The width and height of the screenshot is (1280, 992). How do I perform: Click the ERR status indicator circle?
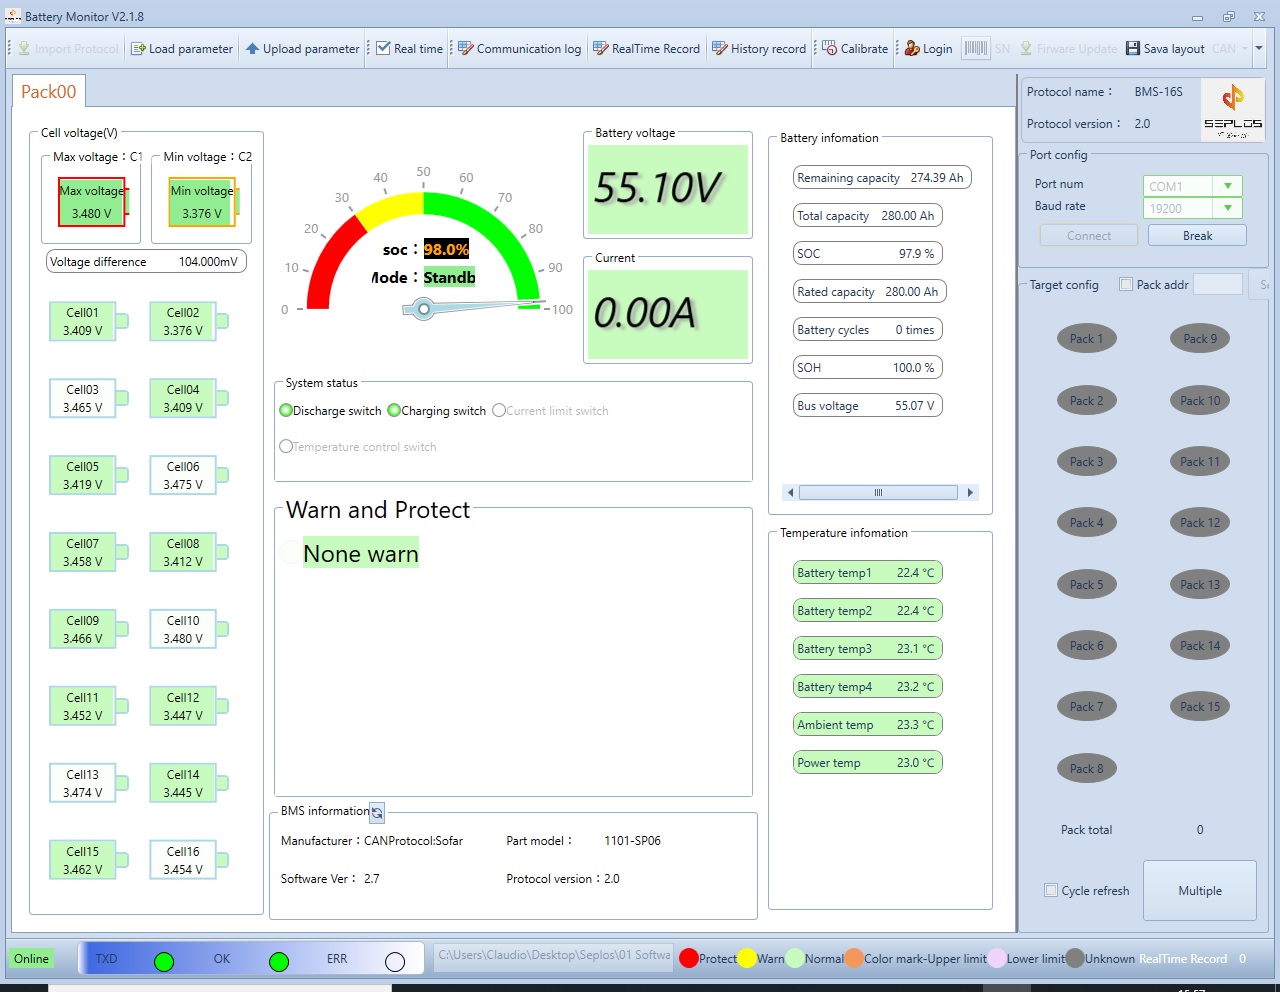coord(395,961)
